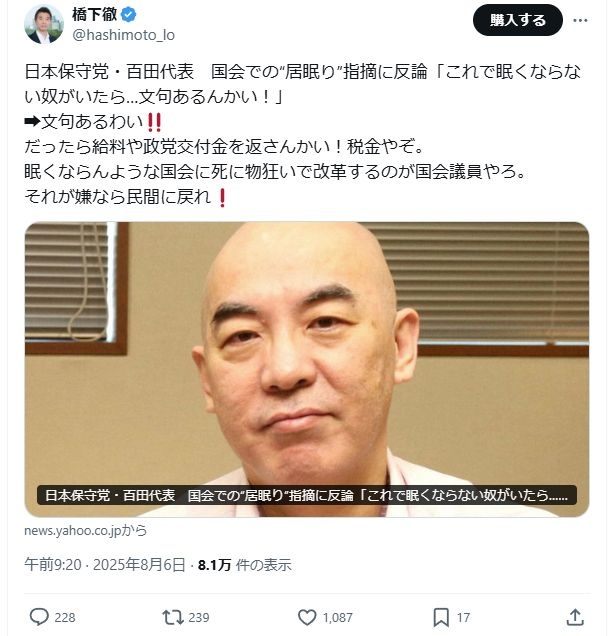608x636 pixels.
Task: Click the repost arrows icon
Action: [173, 617]
